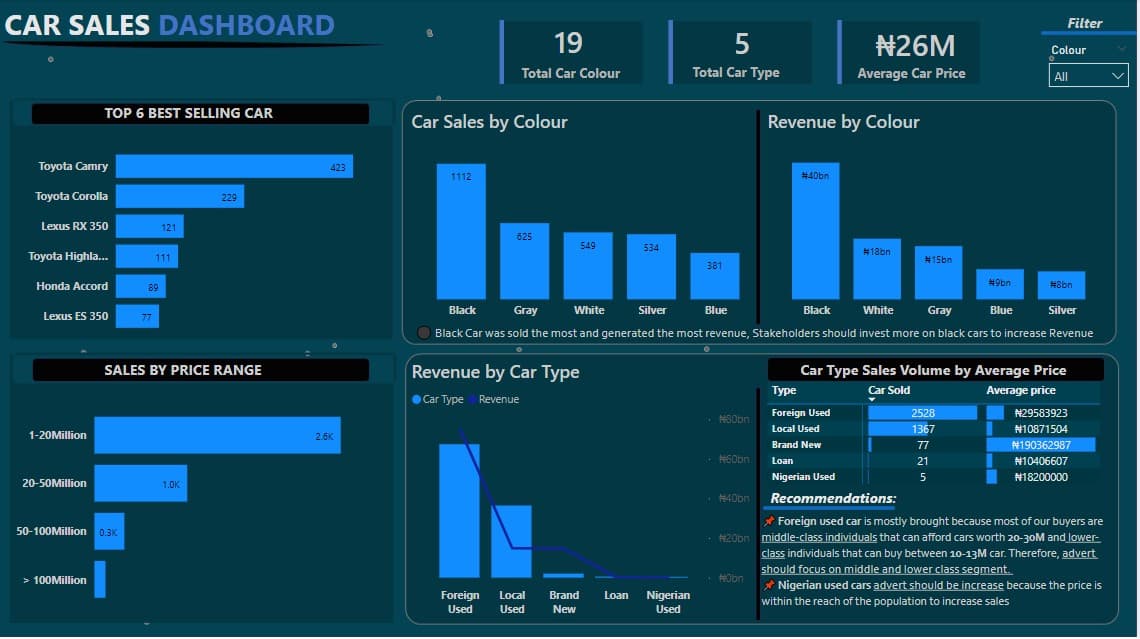Click the pushpin icon beside the Nigerian used cars tip
Viewport: 1140px width, 639px height.
[x=767, y=586]
